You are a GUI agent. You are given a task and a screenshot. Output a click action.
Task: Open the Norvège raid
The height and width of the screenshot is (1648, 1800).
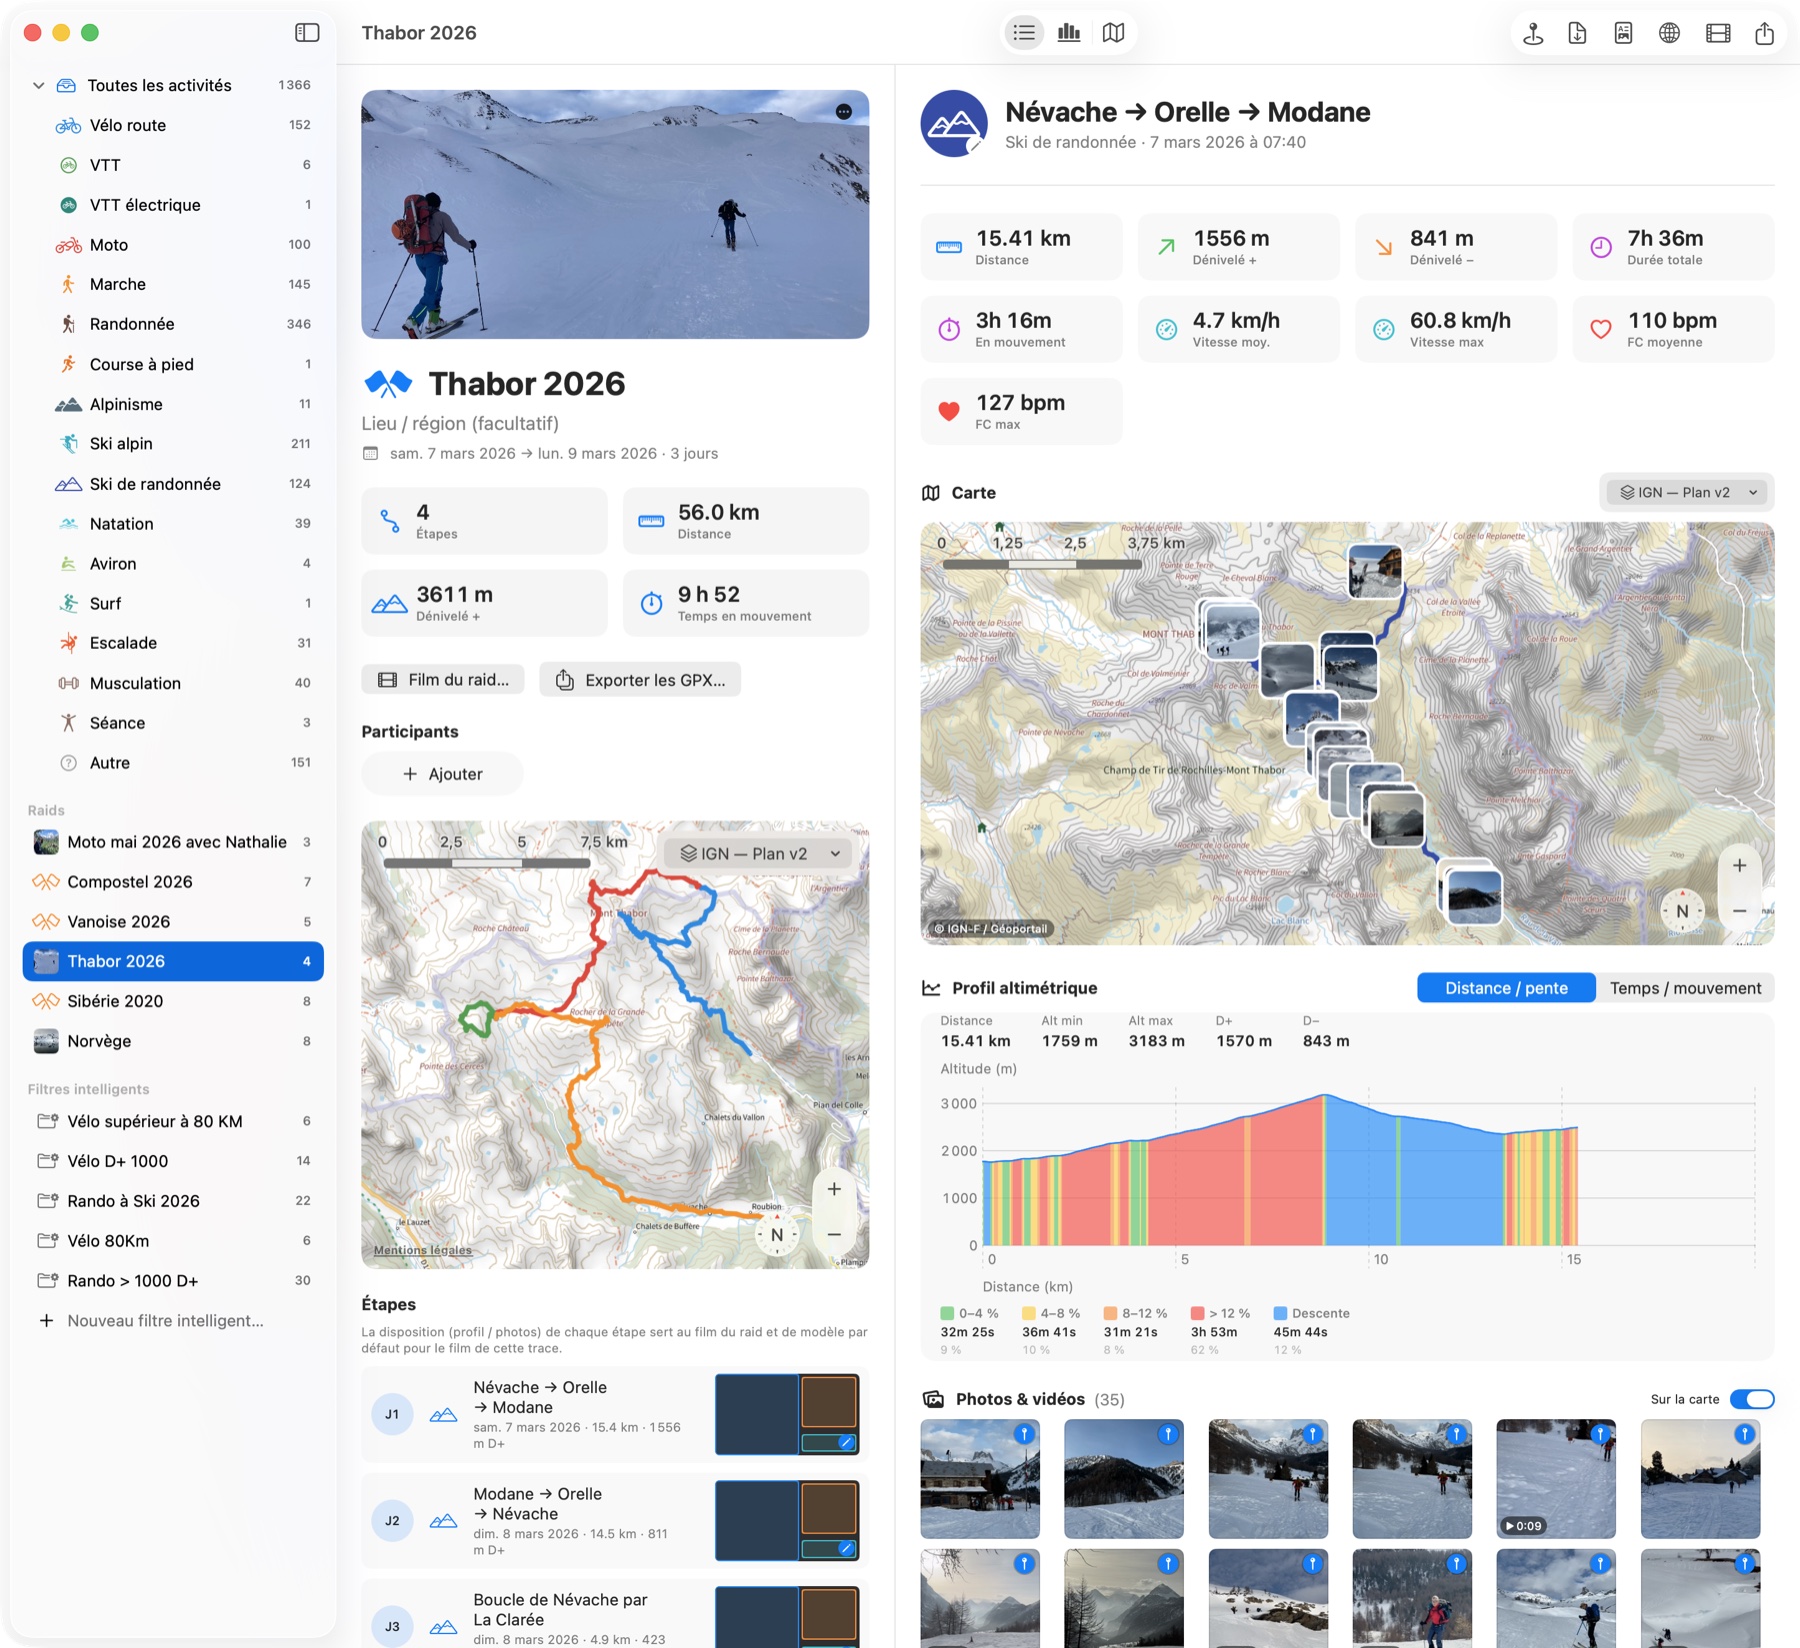point(173,1041)
